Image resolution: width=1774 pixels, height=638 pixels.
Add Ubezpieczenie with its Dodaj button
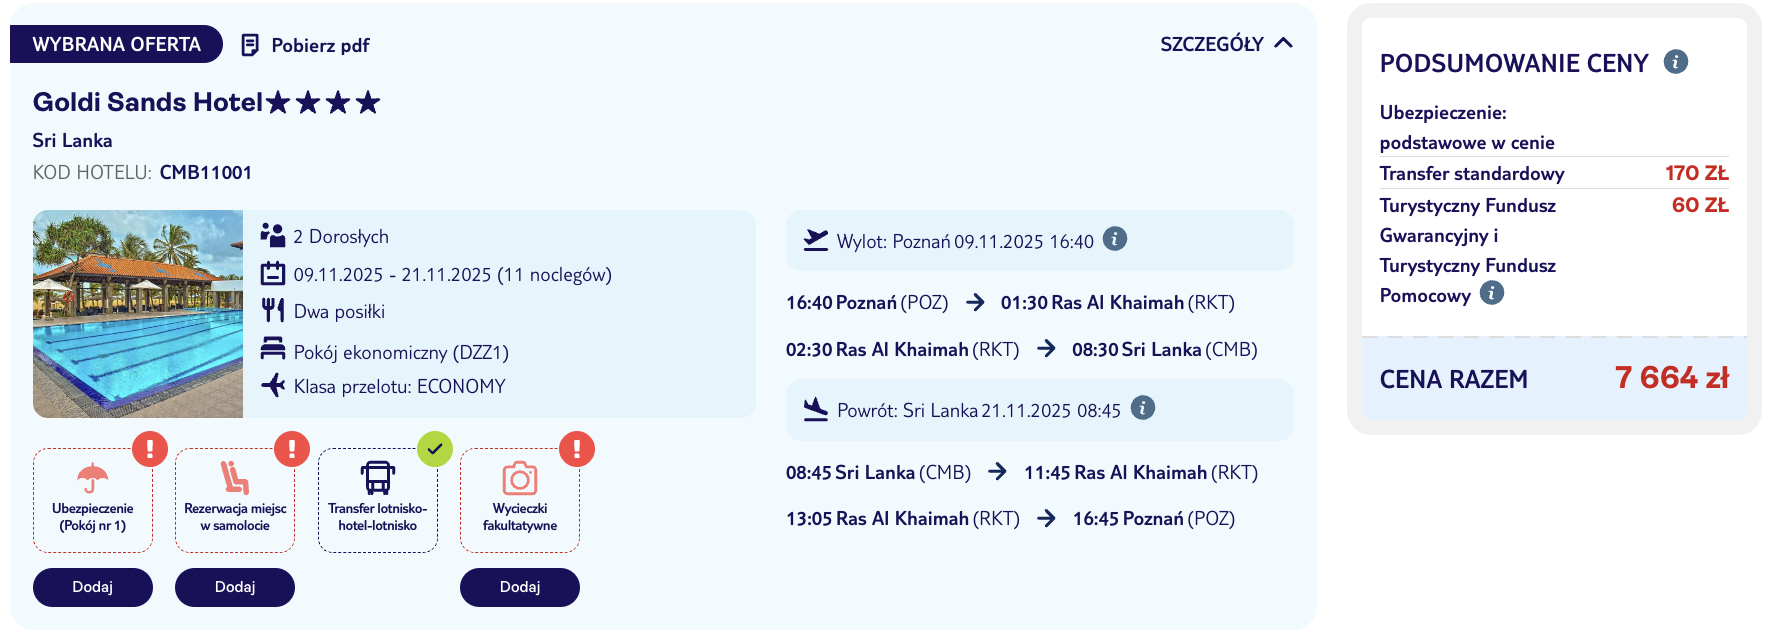[93, 587]
